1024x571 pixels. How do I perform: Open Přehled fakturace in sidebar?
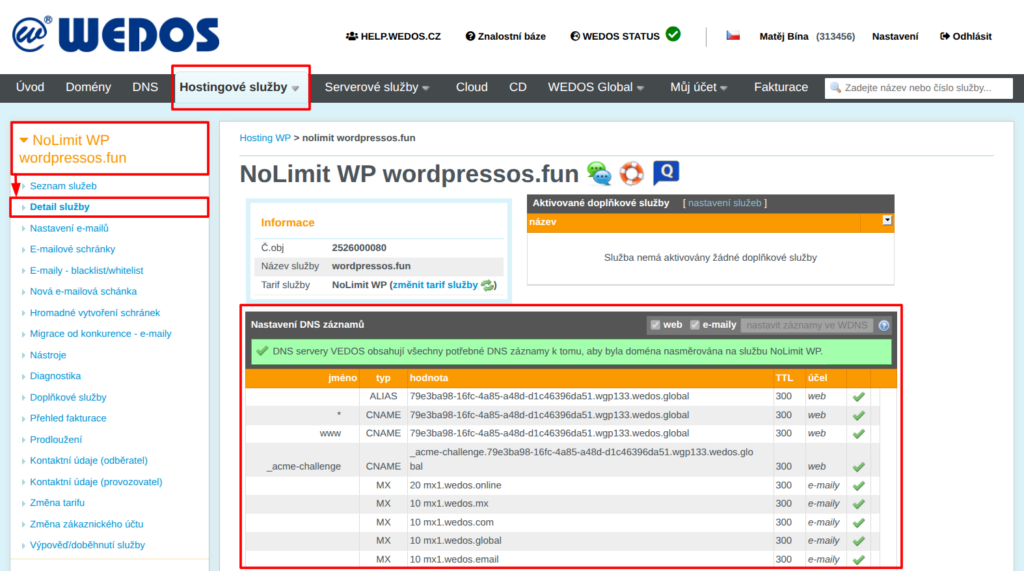tap(68, 418)
